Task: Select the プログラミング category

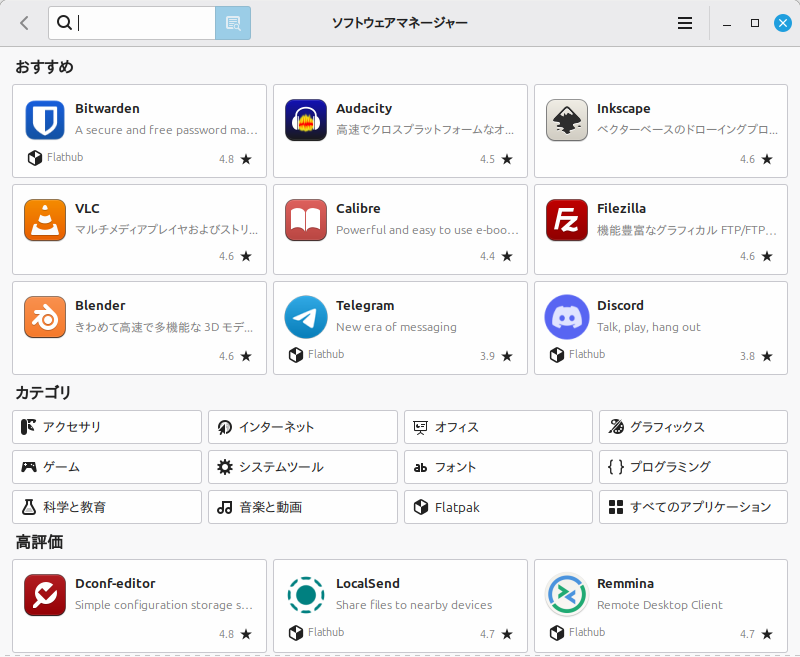Action: click(693, 467)
